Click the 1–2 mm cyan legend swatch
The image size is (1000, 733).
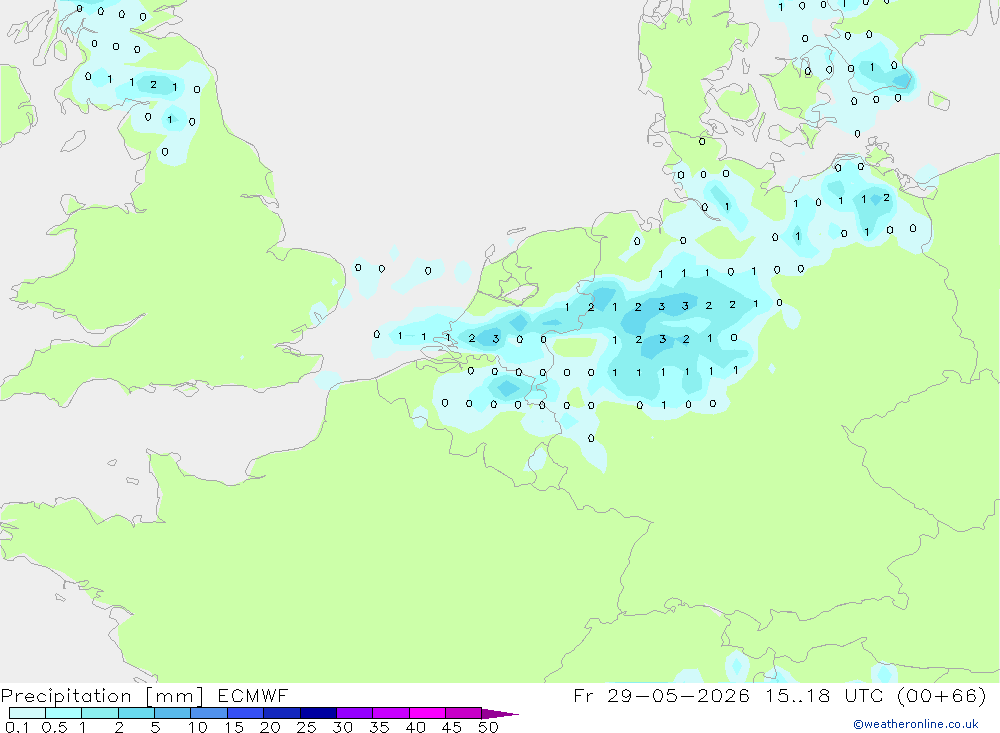pyautogui.click(x=100, y=713)
